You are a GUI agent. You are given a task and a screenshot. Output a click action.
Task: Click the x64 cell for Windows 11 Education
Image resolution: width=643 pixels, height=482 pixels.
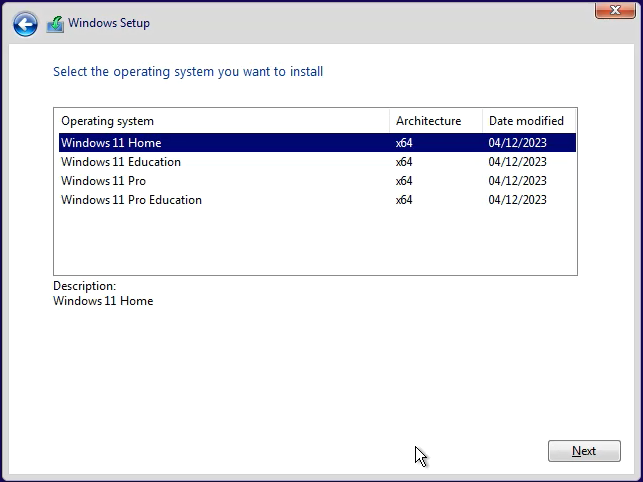point(404,162)
